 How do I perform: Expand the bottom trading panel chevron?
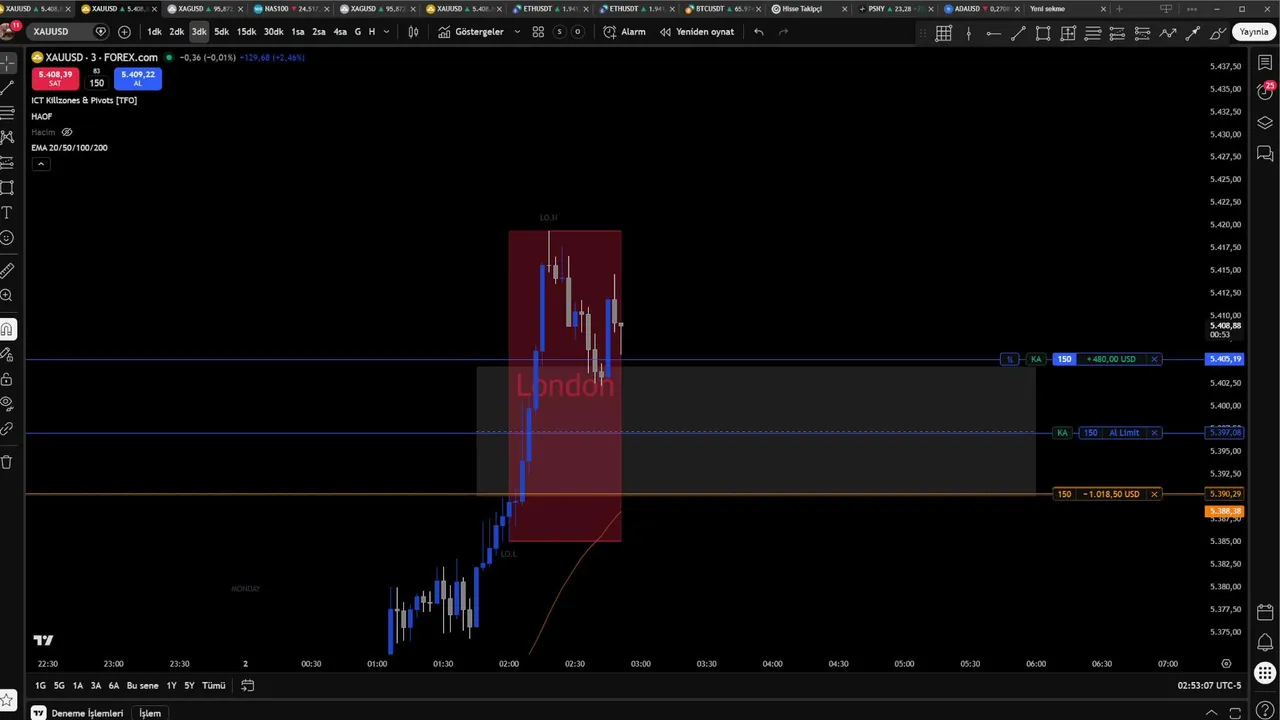[1212, 713]
